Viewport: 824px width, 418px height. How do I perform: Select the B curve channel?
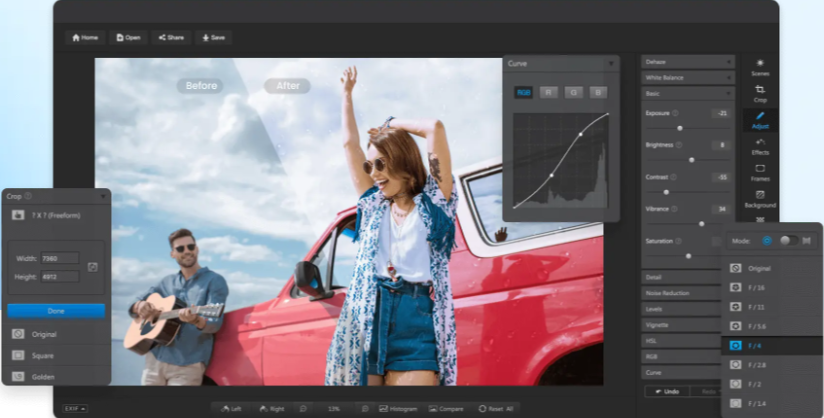[x=598, y=93]
